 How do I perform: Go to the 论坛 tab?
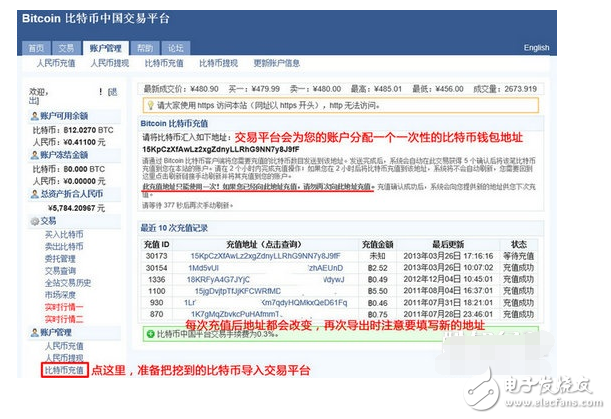point(176,48)
